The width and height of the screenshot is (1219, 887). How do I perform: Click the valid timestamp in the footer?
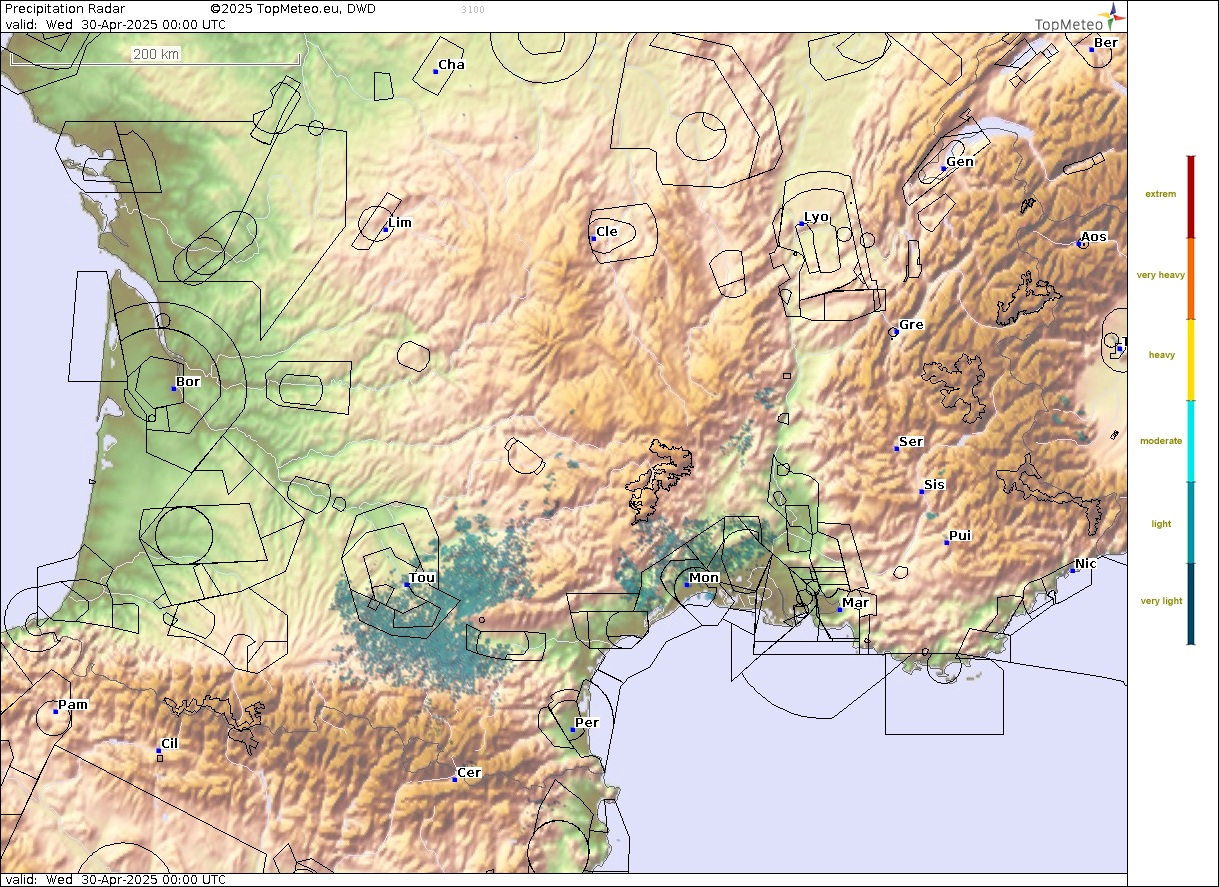tap(115, 880)
